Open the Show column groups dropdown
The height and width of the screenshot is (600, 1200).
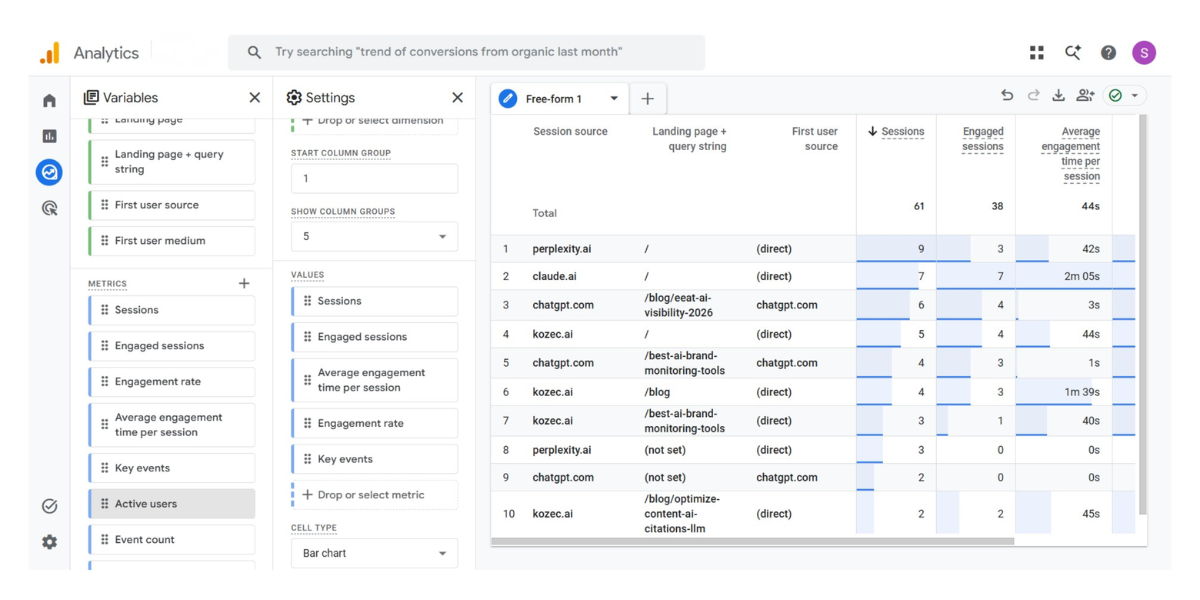pos(374,236)
